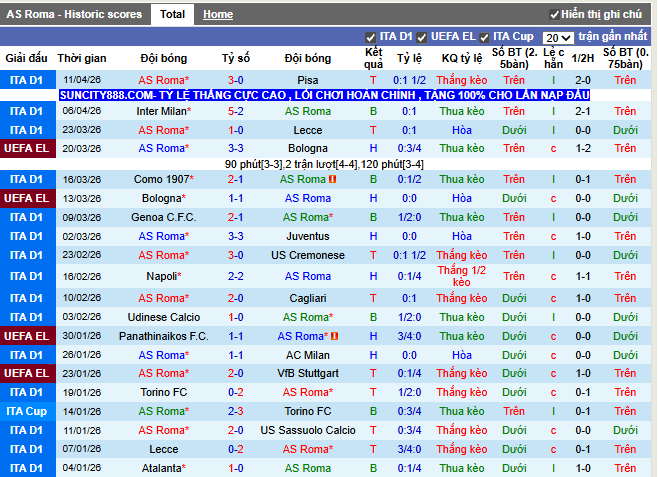The image size is (658, 477).
Task: Click the UEFA EL badge for VfB Stuttgart match
Action: click(26, 373)
